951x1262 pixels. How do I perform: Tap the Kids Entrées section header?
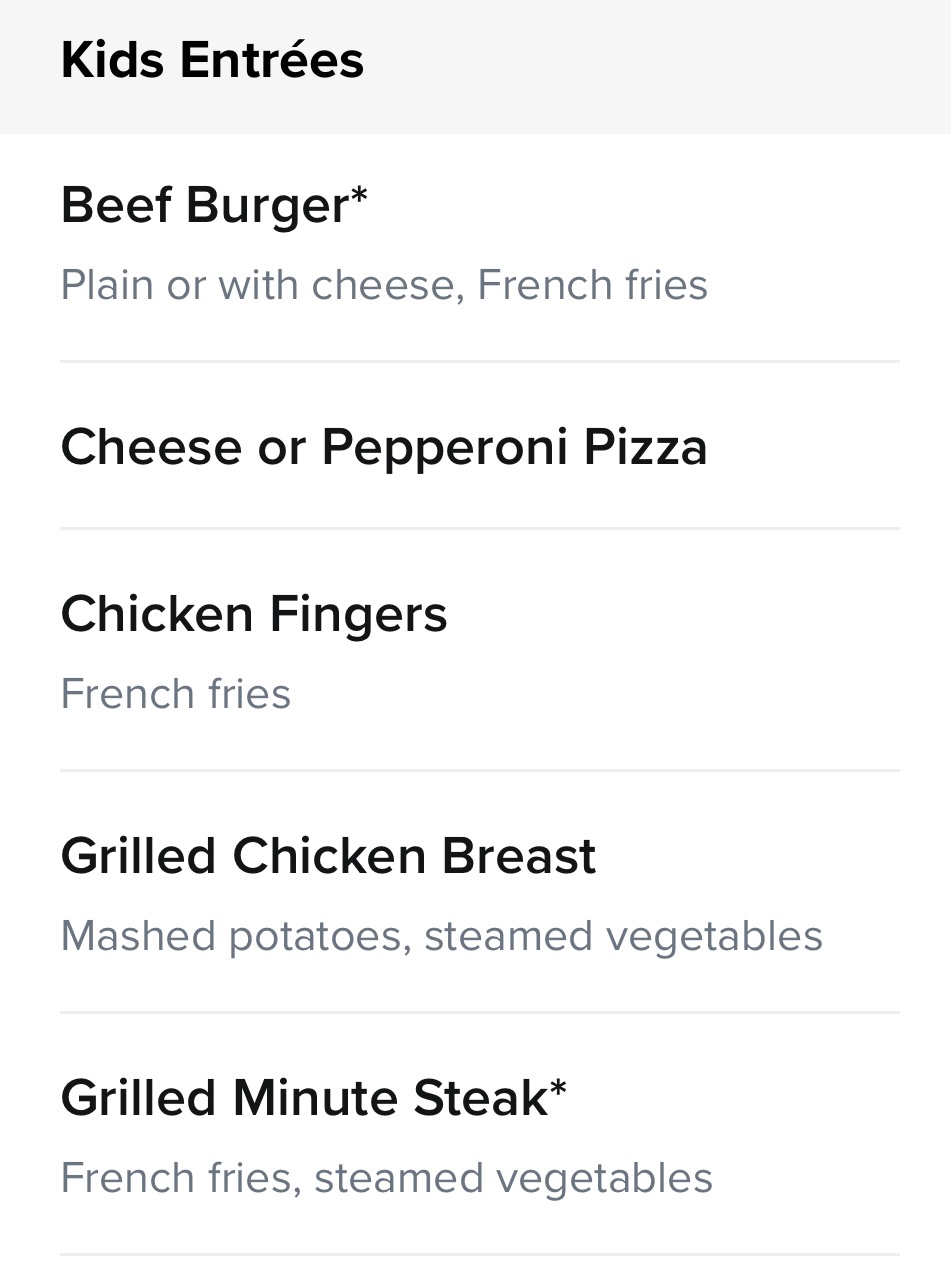click(212, 60)
